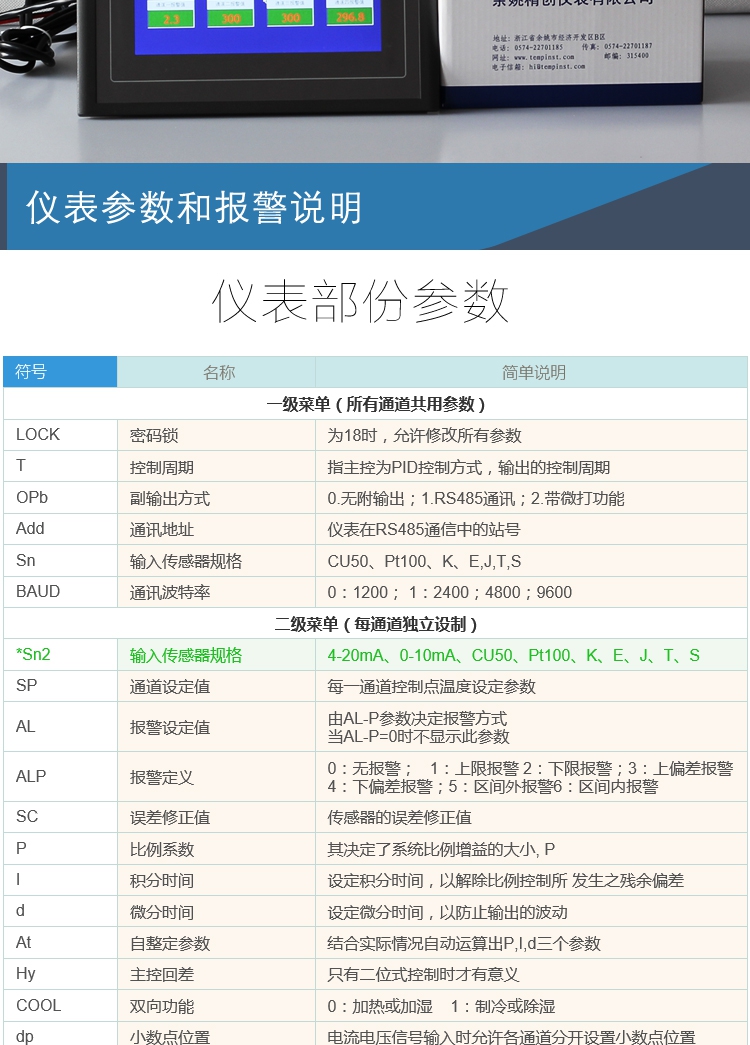Screen dimensions: 750x1045
Task: Click '结合实际情况自动运算出P,I,d' description
Action: [x=531, y=943]
